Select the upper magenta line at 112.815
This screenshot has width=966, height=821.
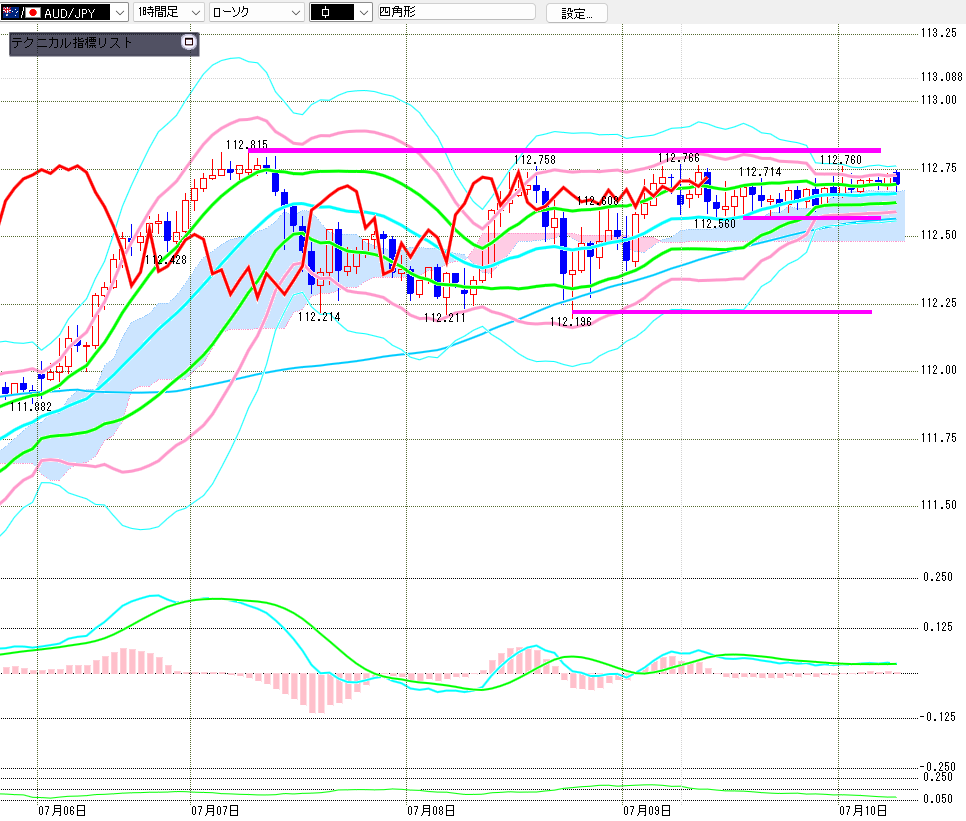click(564, 150)
